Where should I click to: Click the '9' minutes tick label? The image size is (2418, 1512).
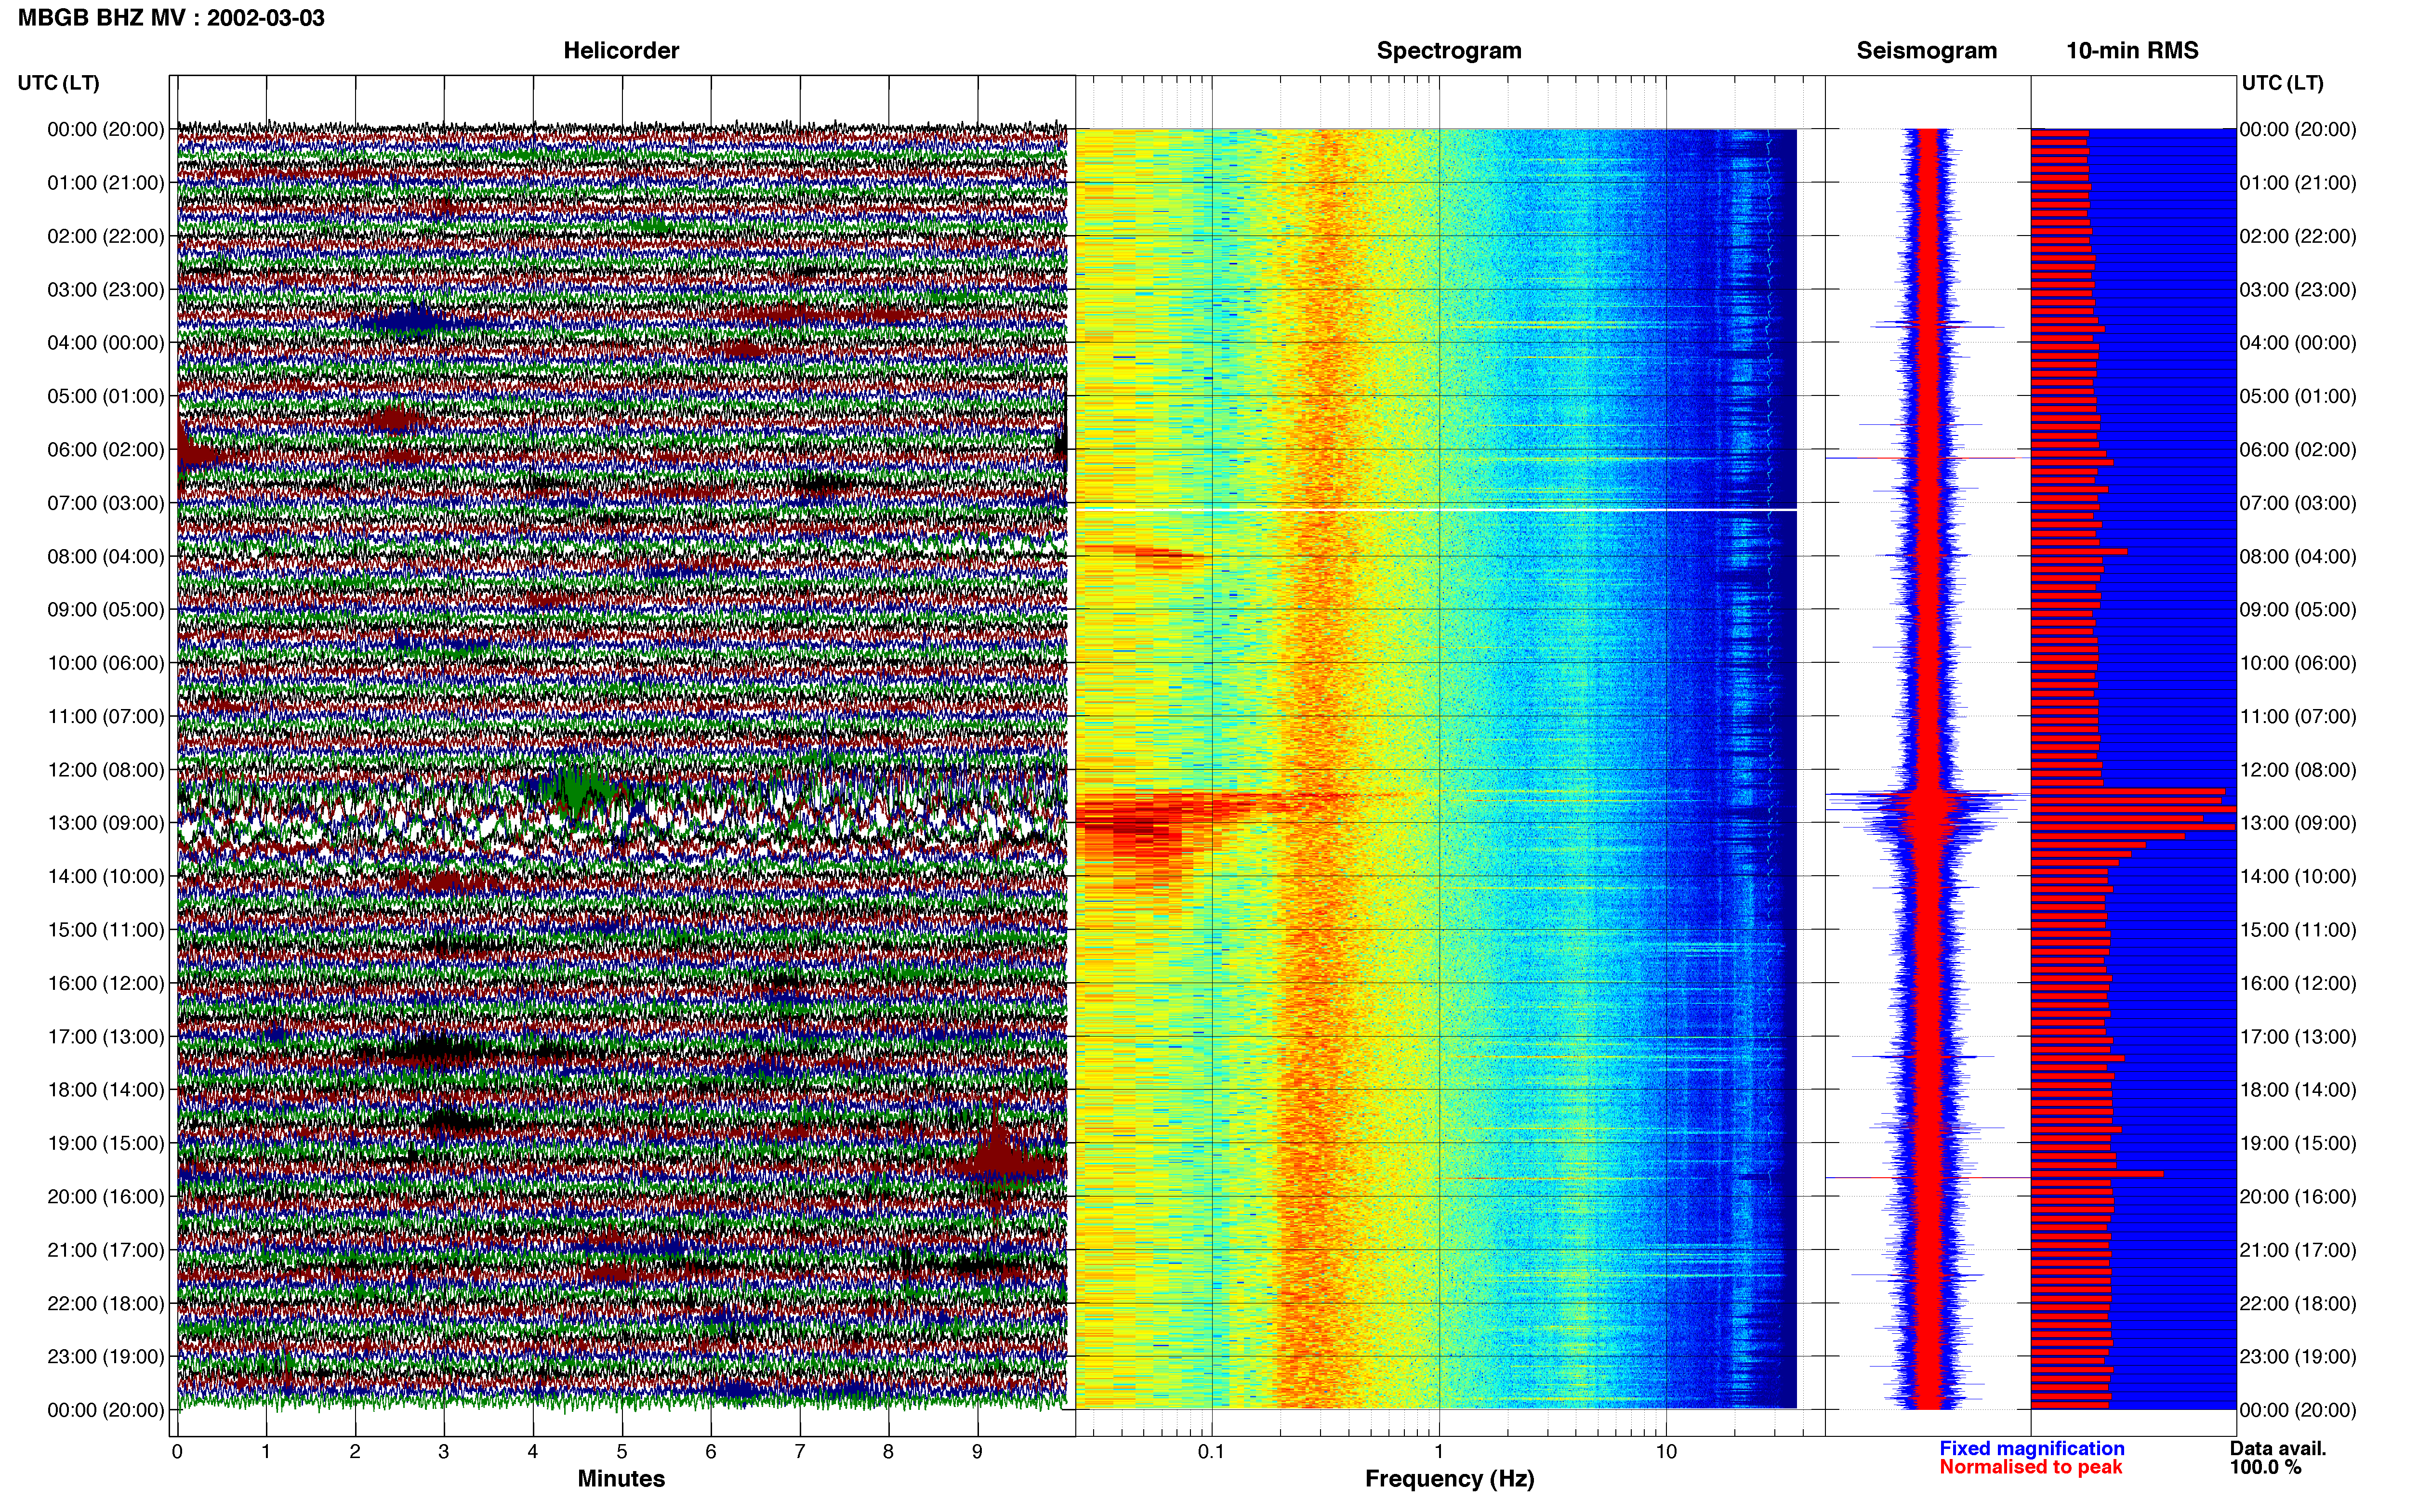tap(977, 1451)
